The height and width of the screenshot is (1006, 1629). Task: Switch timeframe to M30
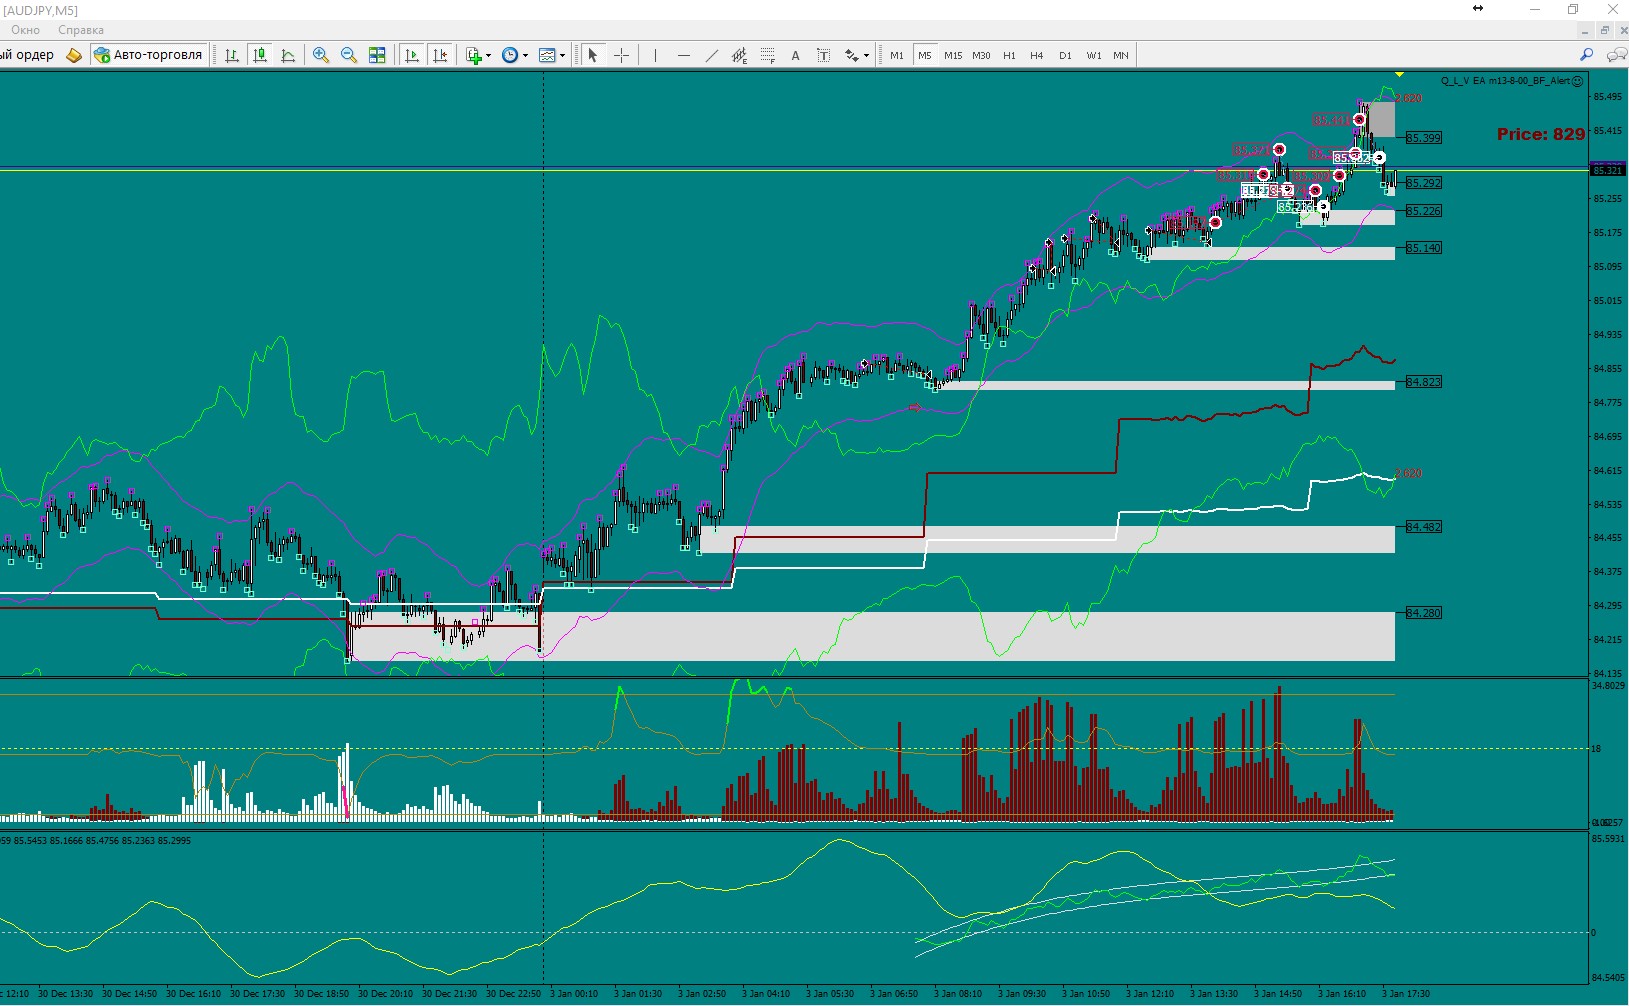coord(981,55)
